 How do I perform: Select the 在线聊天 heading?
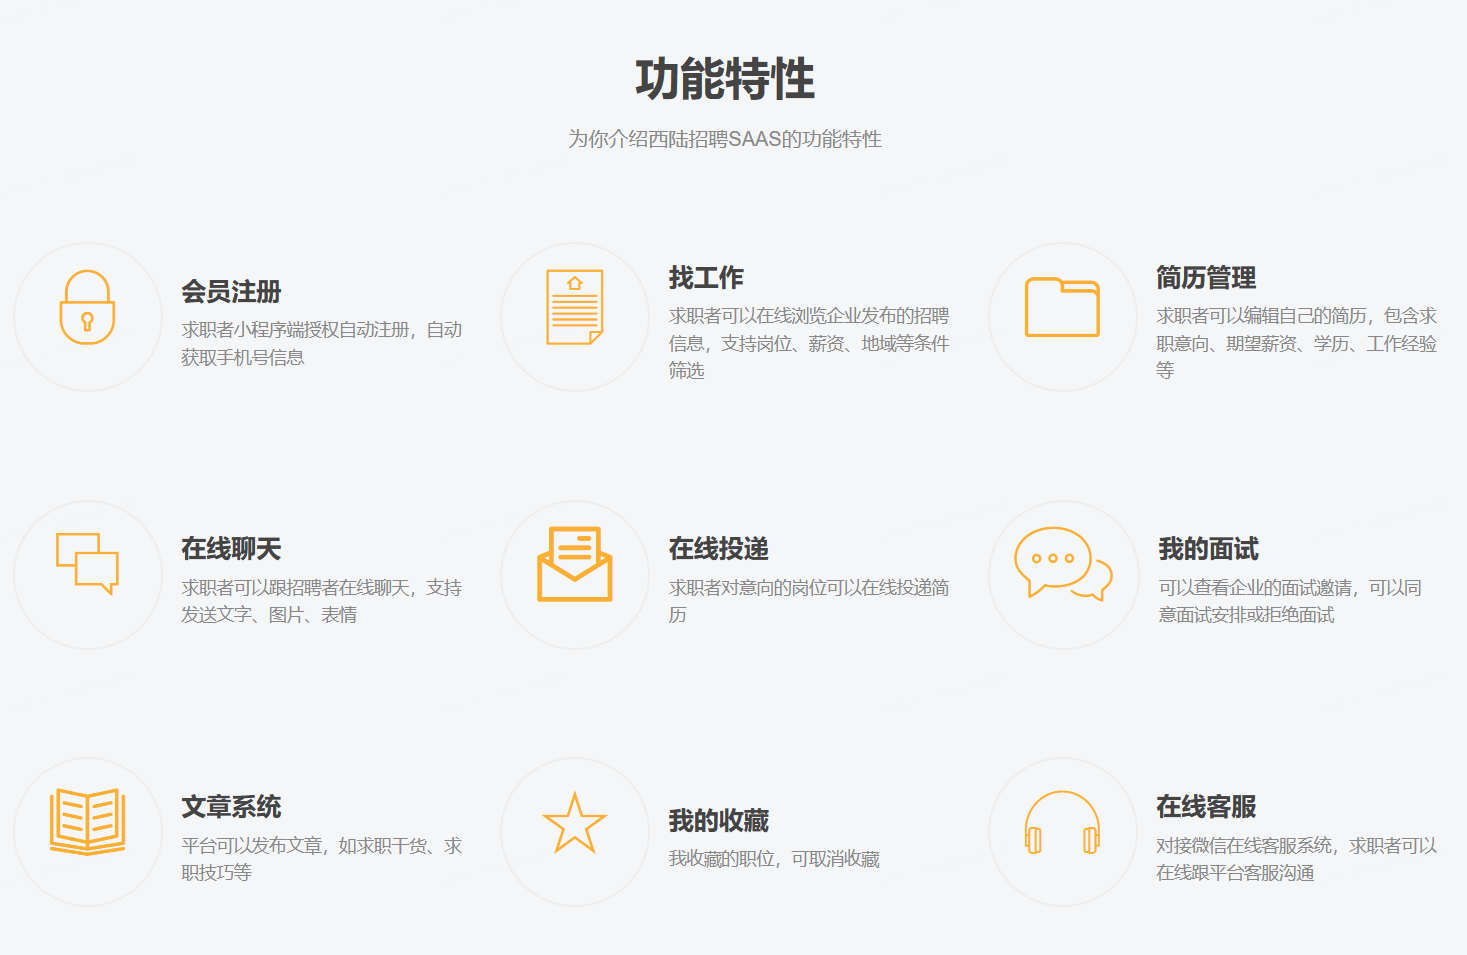pos(231,549)
